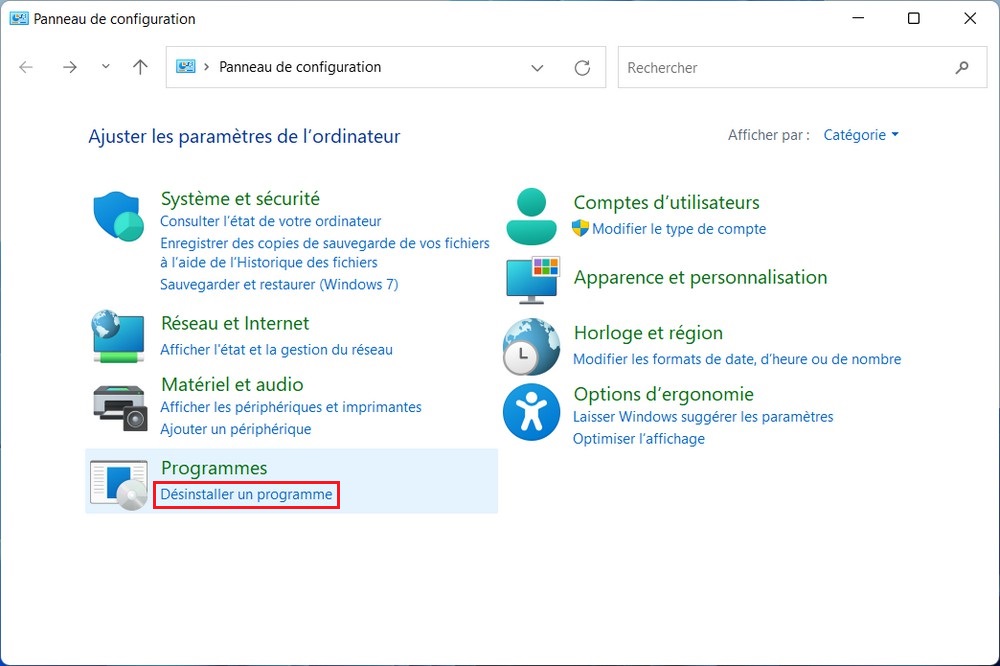Go back with the back arrow
This screenshot has height=666, width=1000.
point(26,67)
